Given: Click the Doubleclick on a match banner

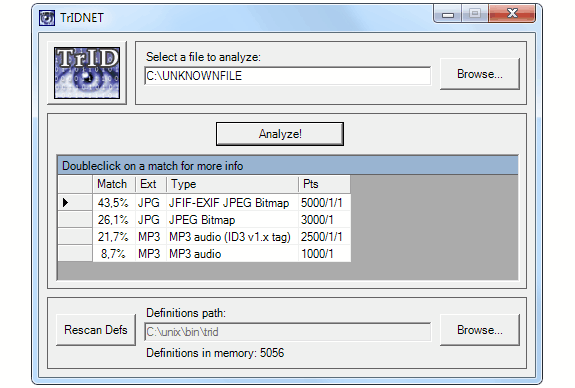Looking at the screenshot, I should tap(288, 166).
